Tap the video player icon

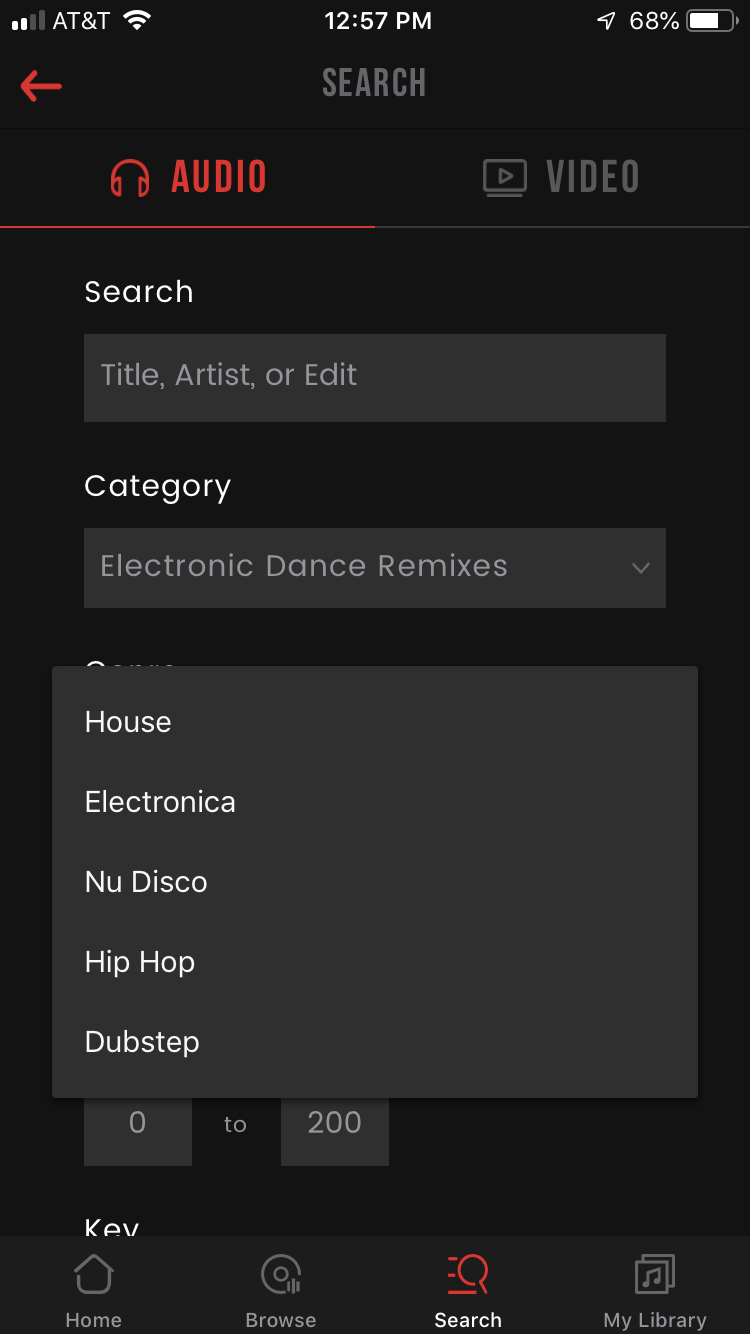pyautogui.click(x=505, y=178)
